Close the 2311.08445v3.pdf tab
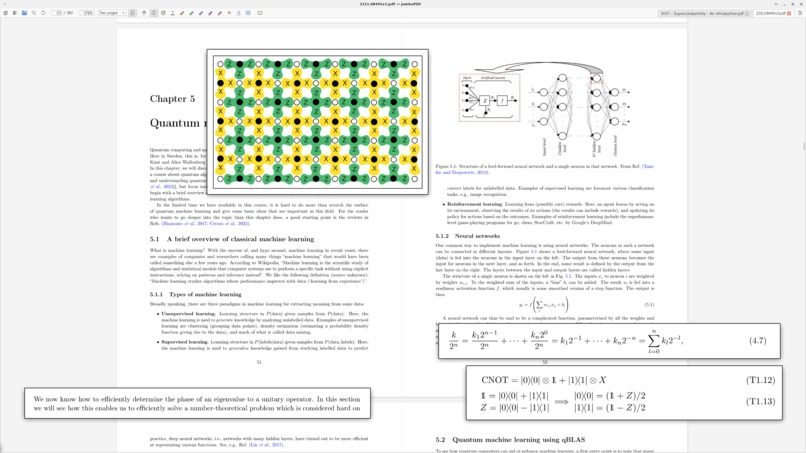This screenshot has height=453, width=806. pos(789,13)
